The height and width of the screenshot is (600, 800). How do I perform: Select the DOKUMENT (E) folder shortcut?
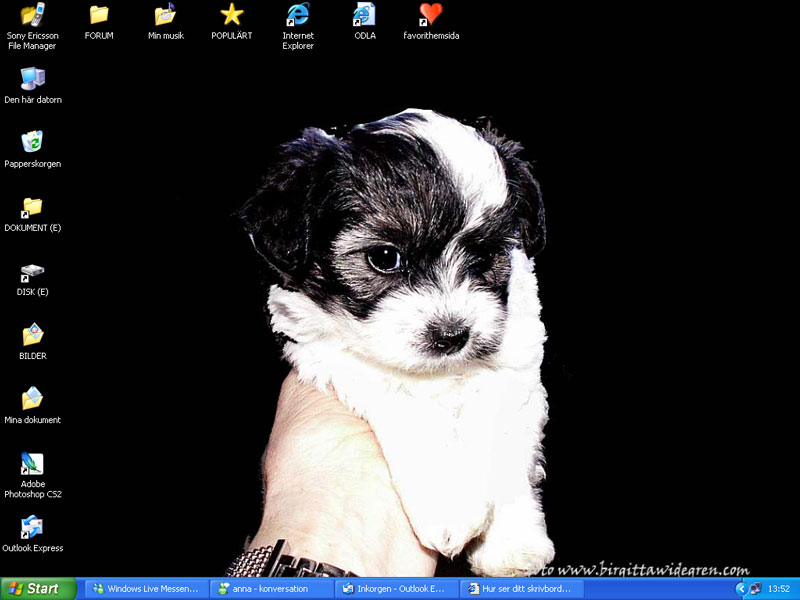pos(32,207)
